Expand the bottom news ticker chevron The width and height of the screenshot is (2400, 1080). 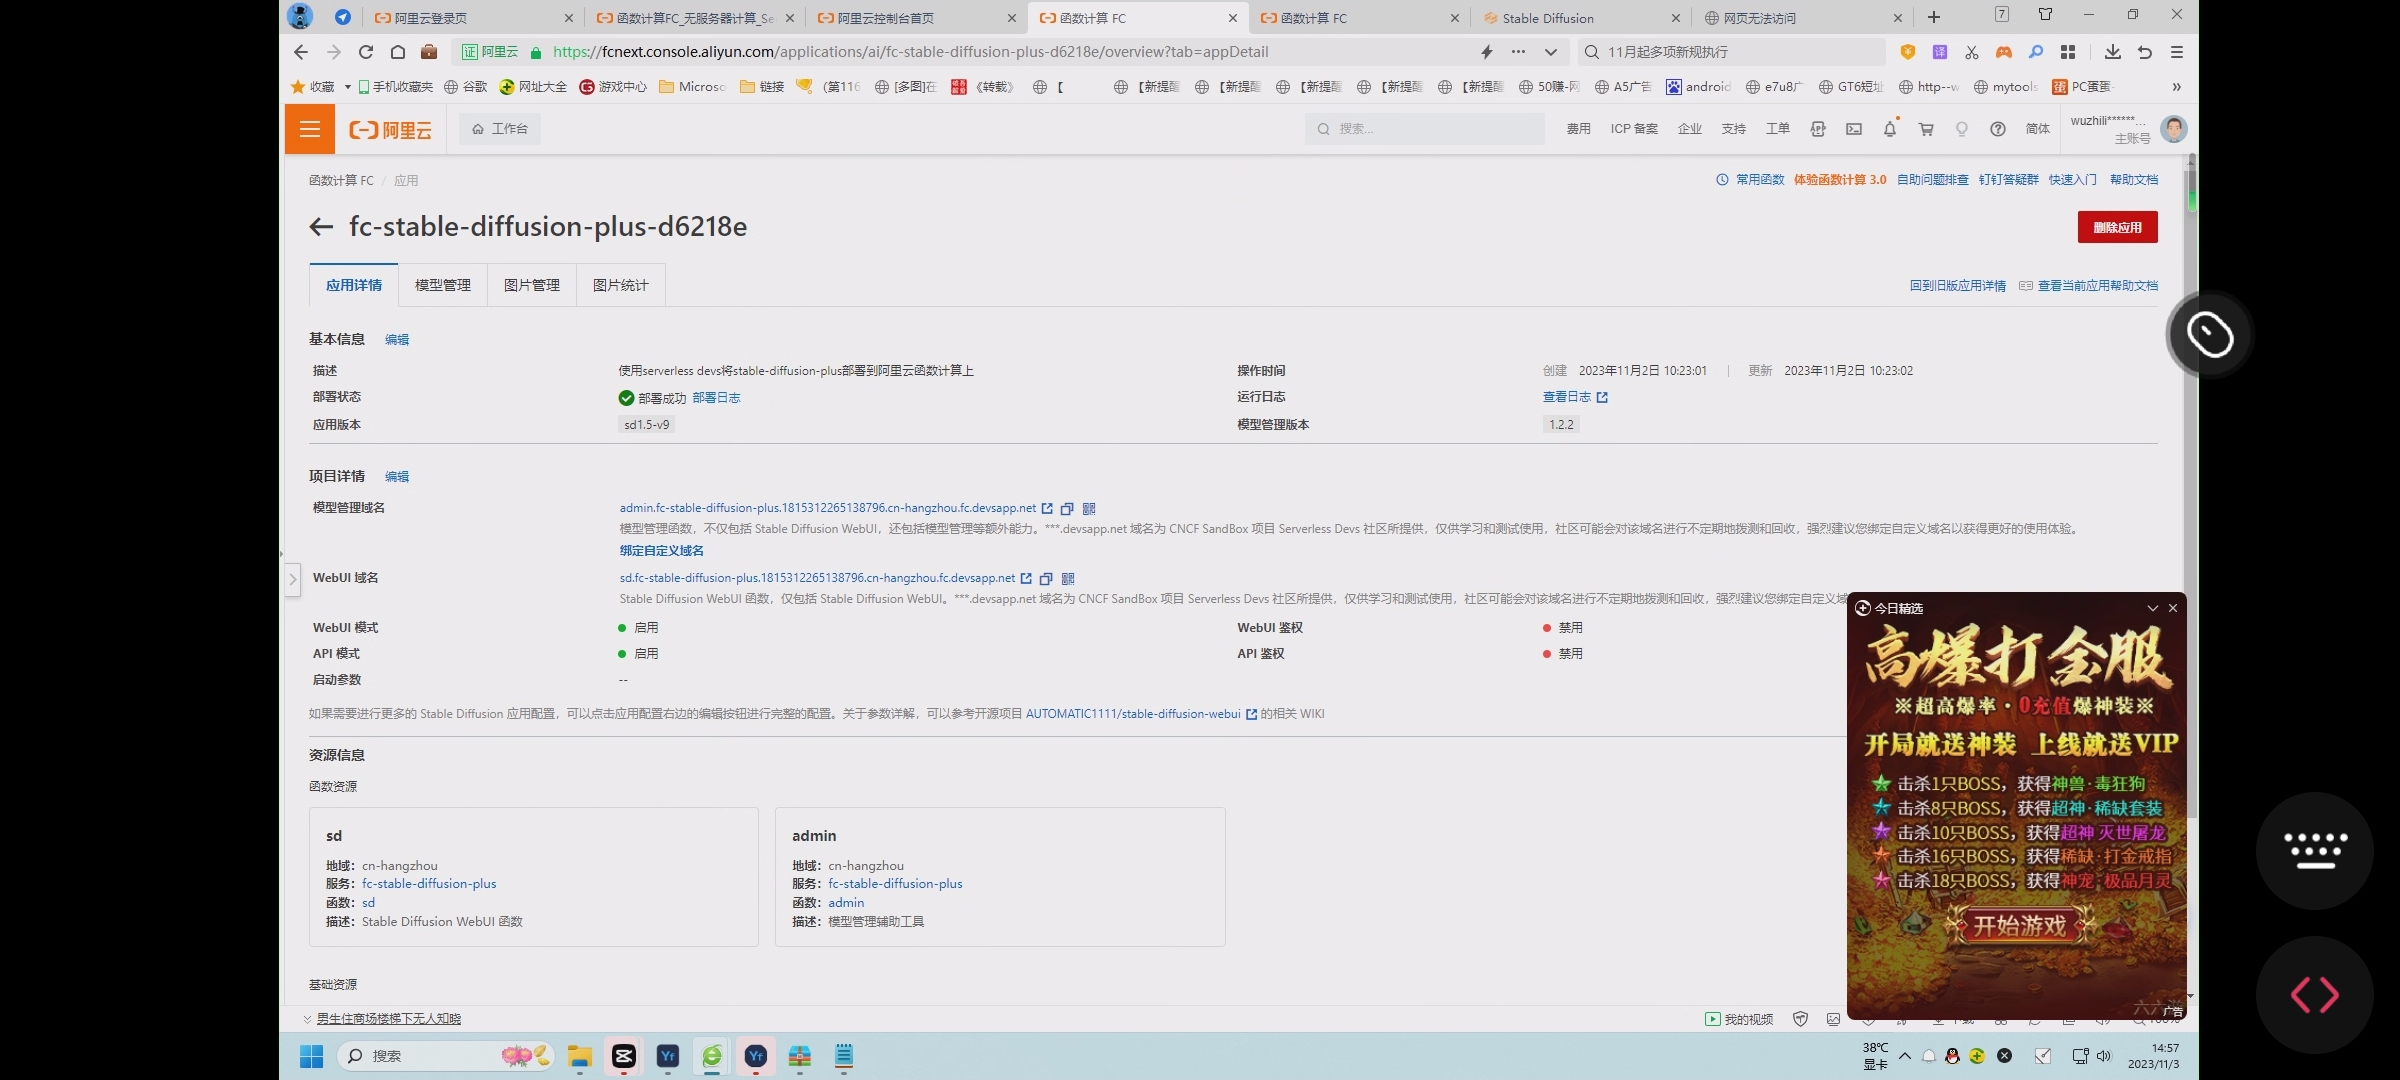click(x=307, y=1019)
